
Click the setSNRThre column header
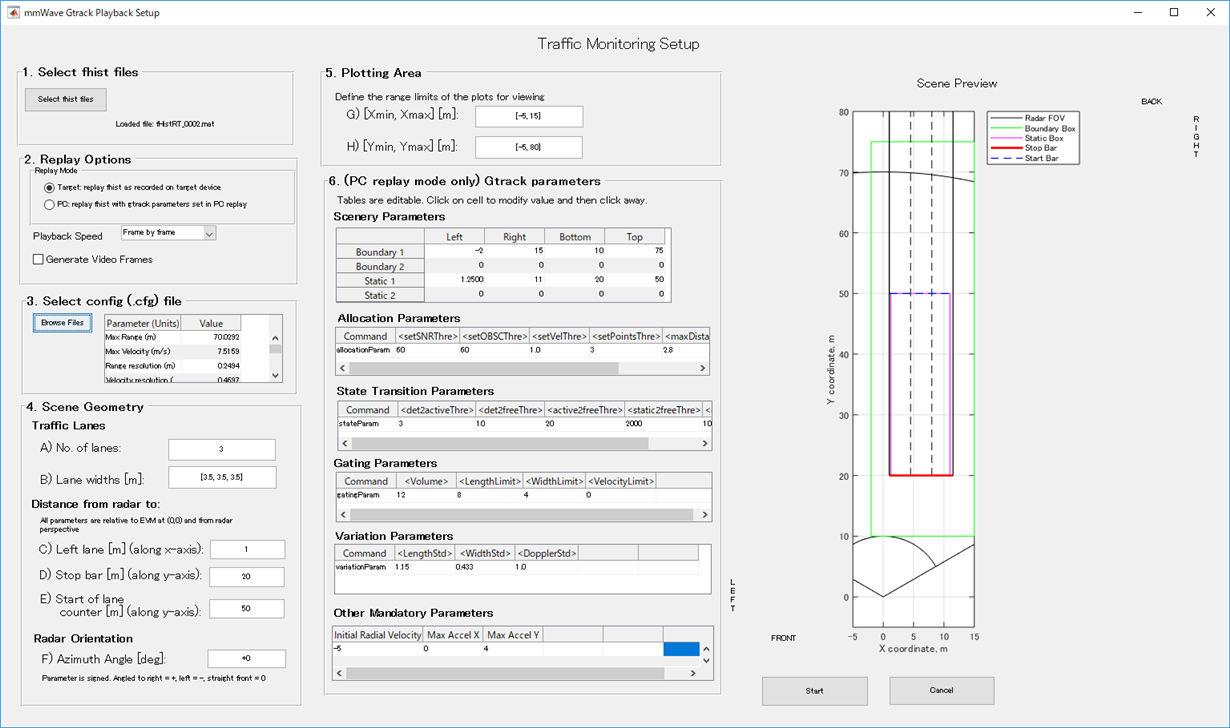click(x=427, y=336)
